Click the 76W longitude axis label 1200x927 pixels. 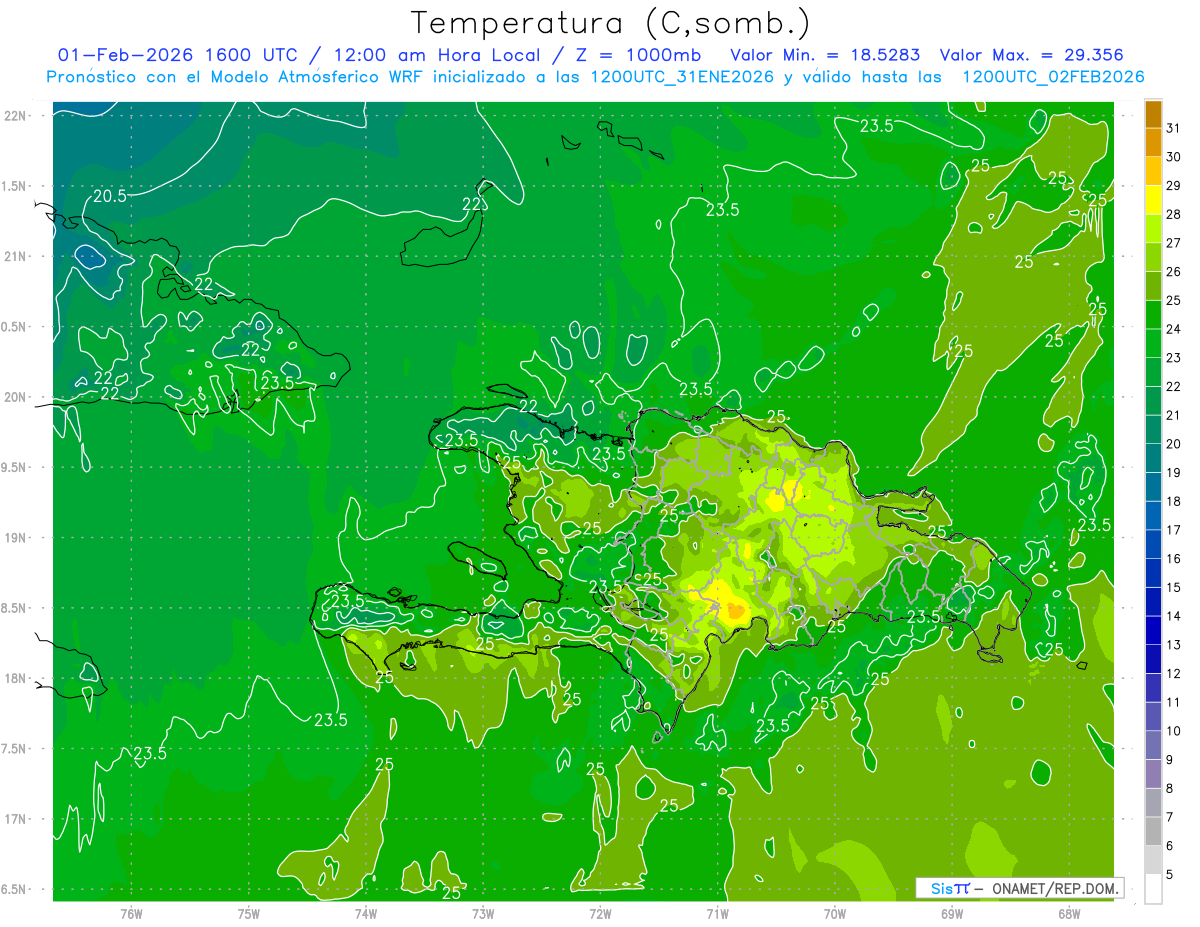click(131, 913)
